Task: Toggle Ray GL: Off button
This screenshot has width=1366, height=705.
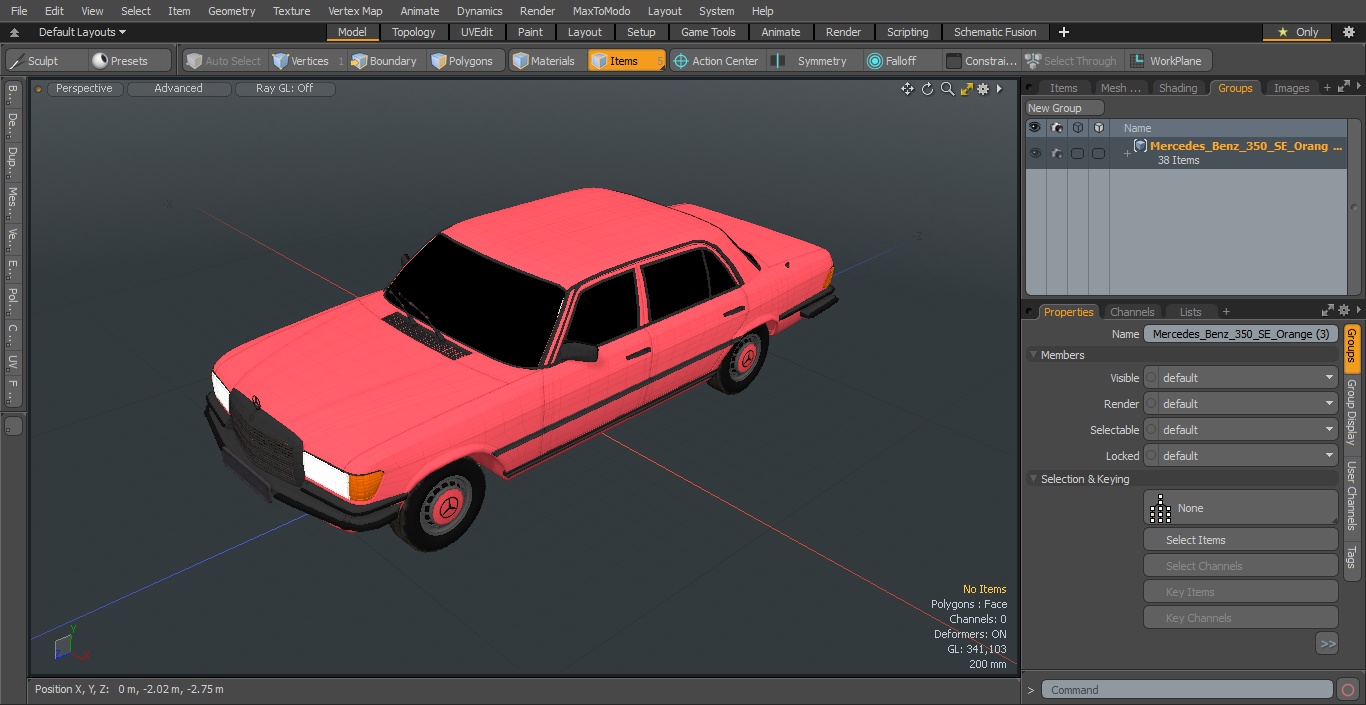Action: (285, 88)
